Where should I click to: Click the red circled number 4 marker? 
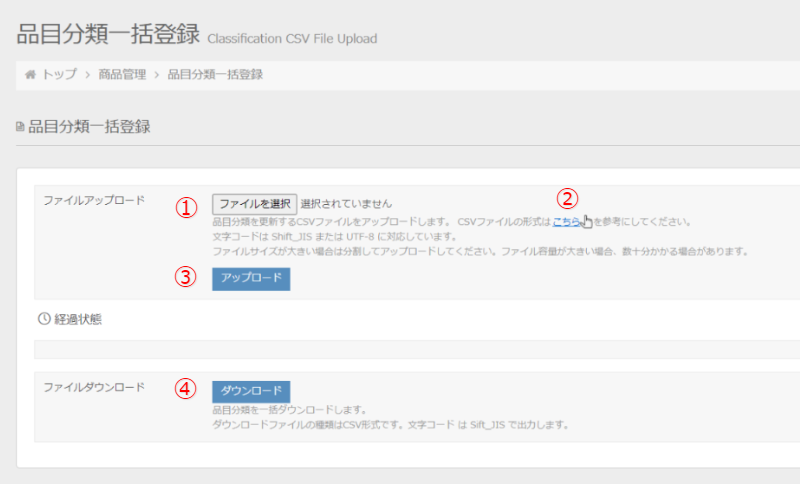coord(184,390)
